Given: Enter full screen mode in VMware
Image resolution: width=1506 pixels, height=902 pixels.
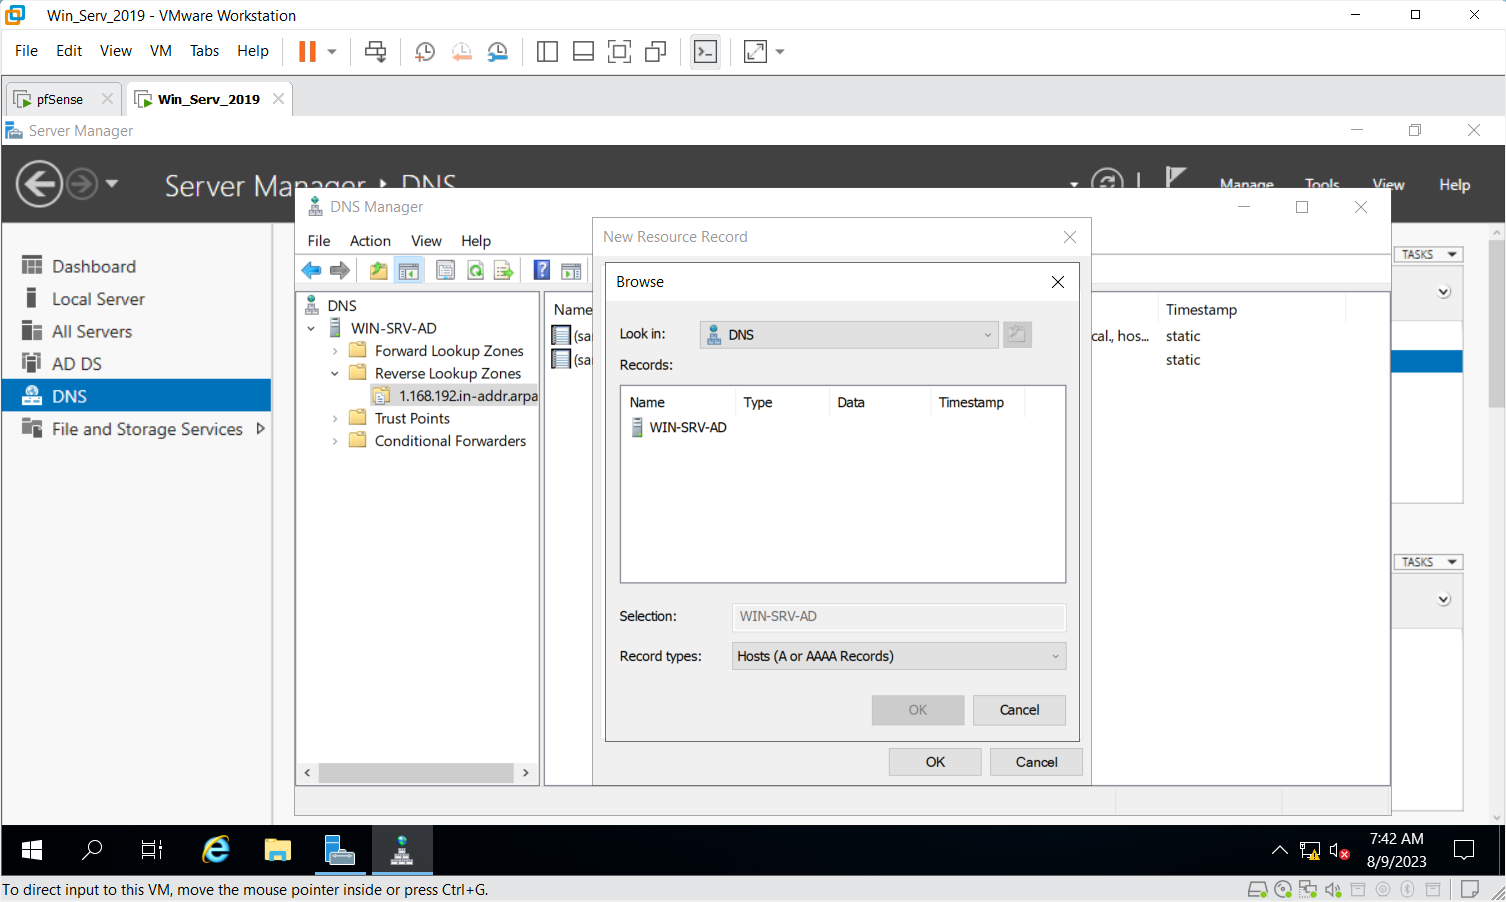Looking at the screenshot, I should point(619,51).
